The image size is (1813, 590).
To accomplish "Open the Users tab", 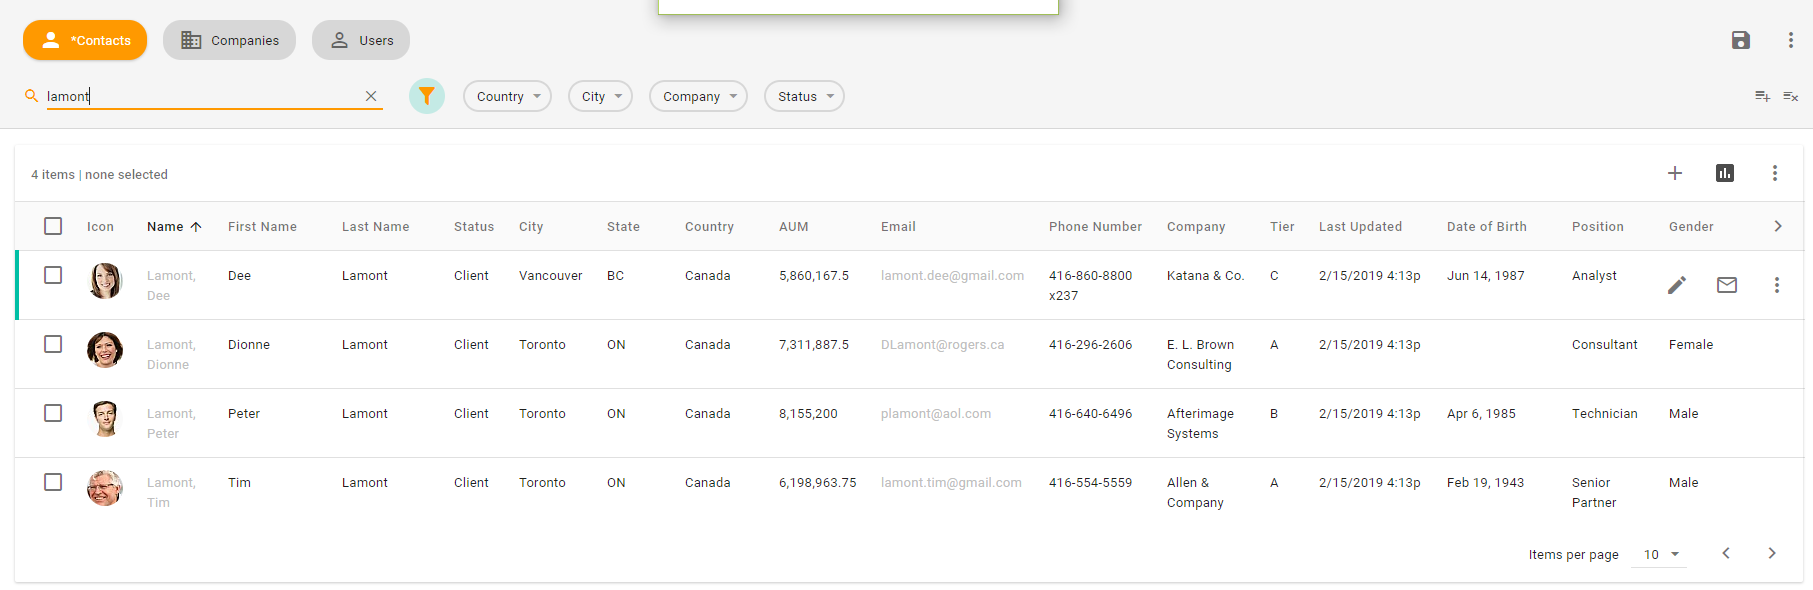I will [361, 40].
